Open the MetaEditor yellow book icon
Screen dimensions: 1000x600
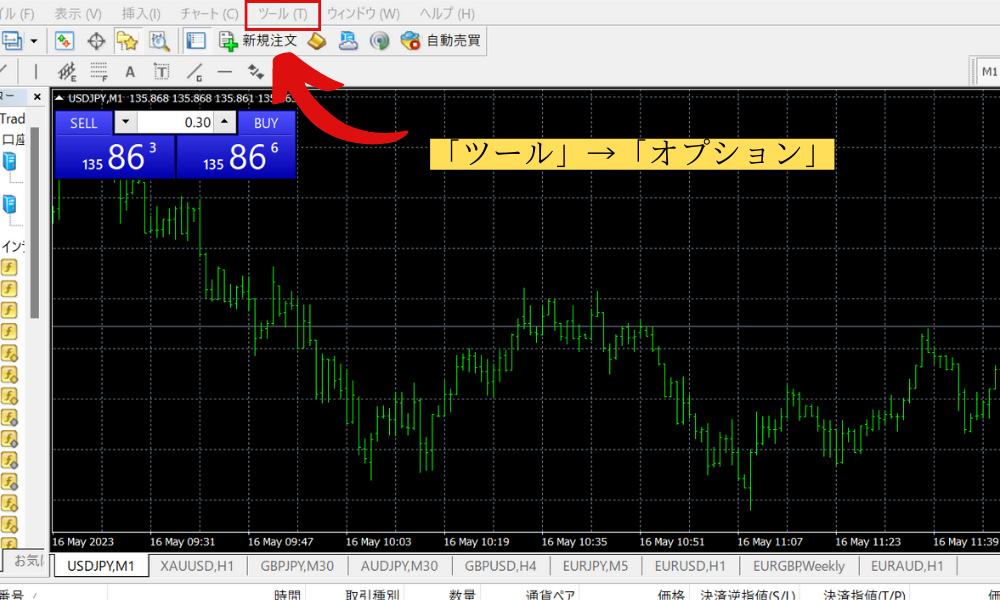(317, 41)
